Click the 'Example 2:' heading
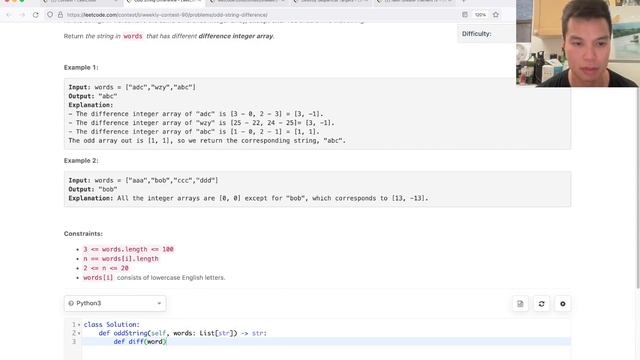640x360 pixels. tap(81, 160)
